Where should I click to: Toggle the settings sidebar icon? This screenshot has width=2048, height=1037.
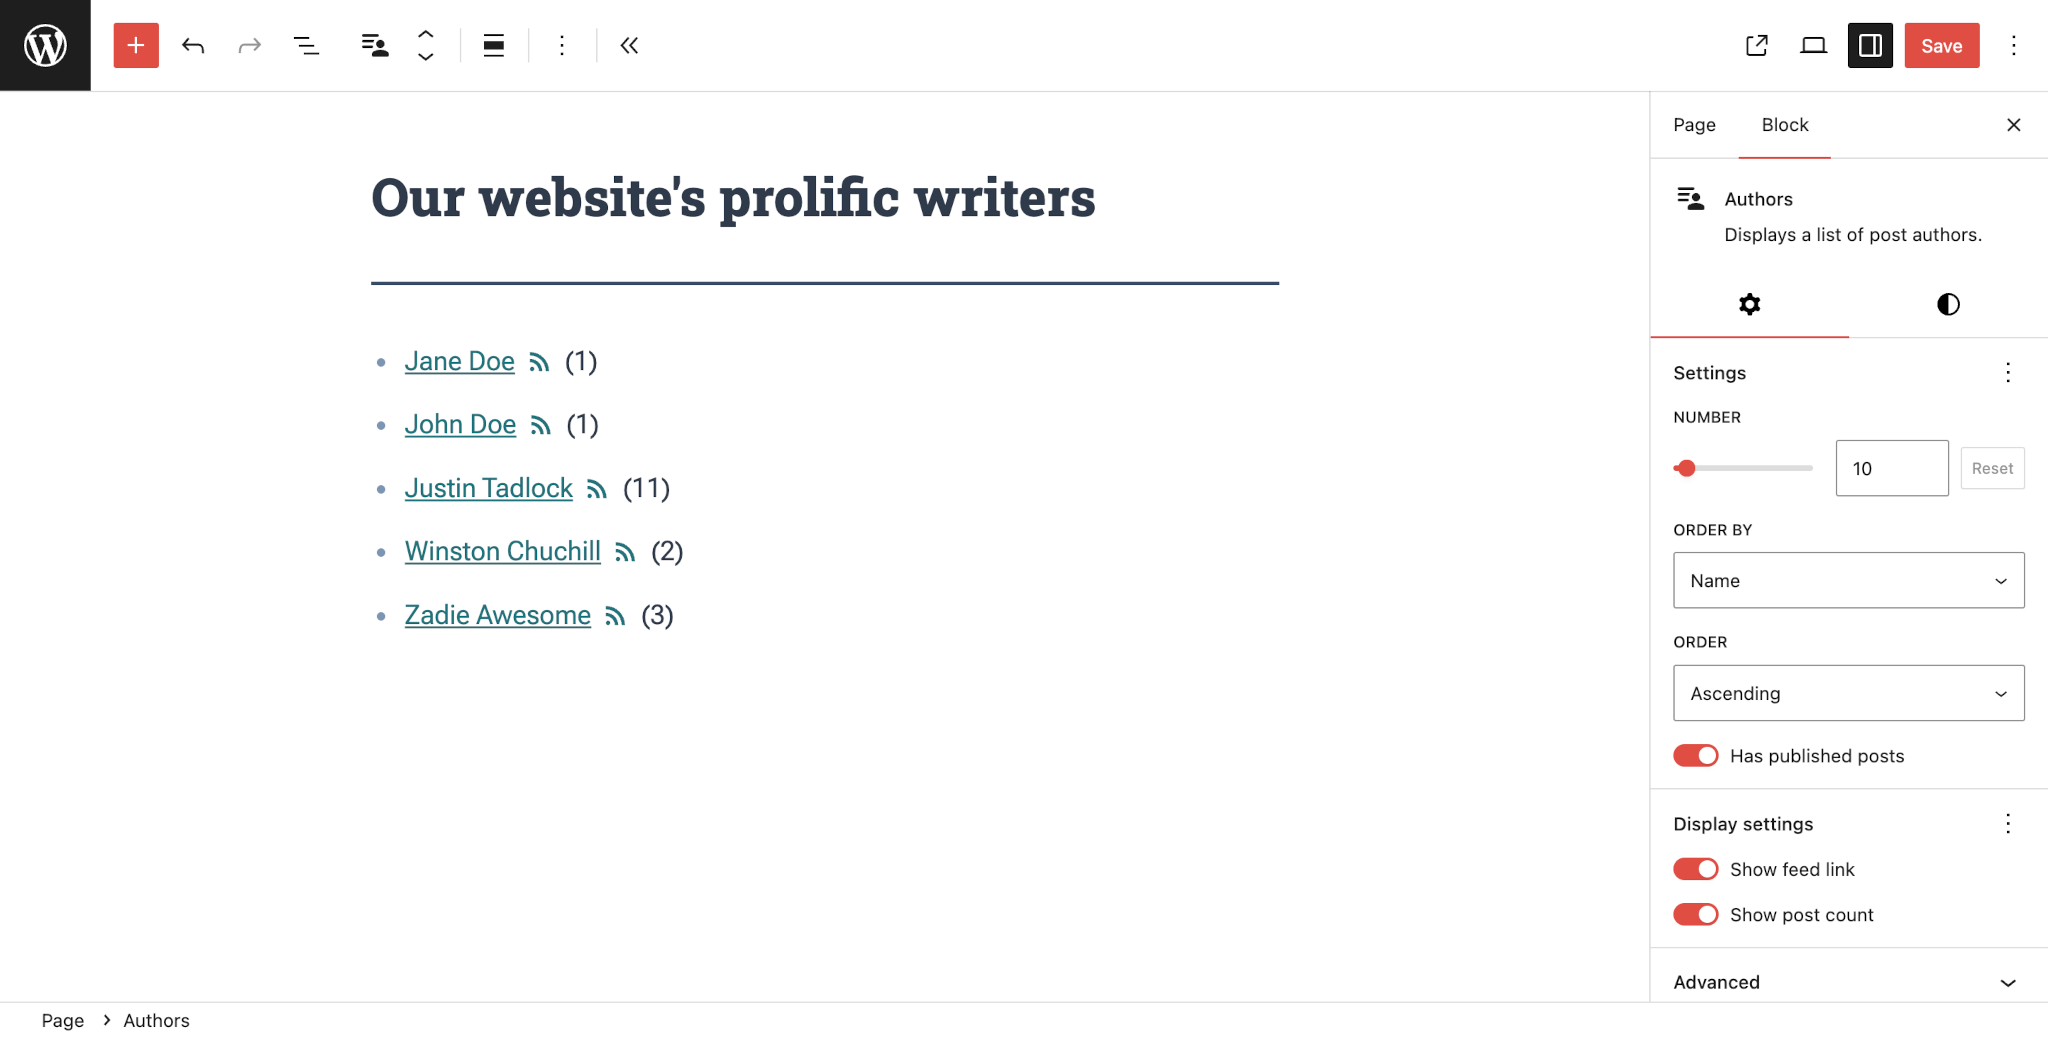point(1870,45)
